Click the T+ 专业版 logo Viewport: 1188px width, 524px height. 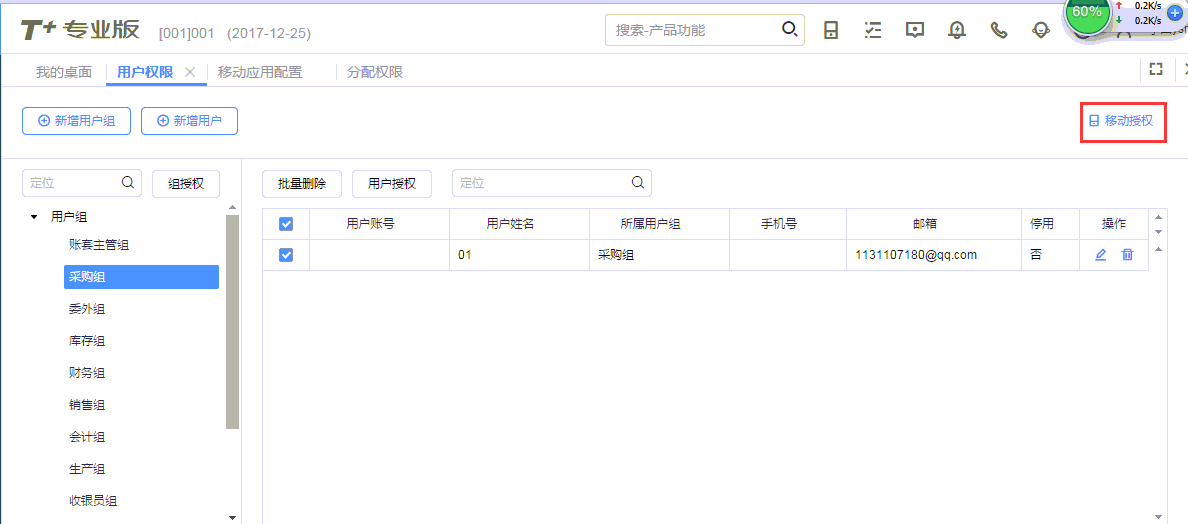point(80,30)
